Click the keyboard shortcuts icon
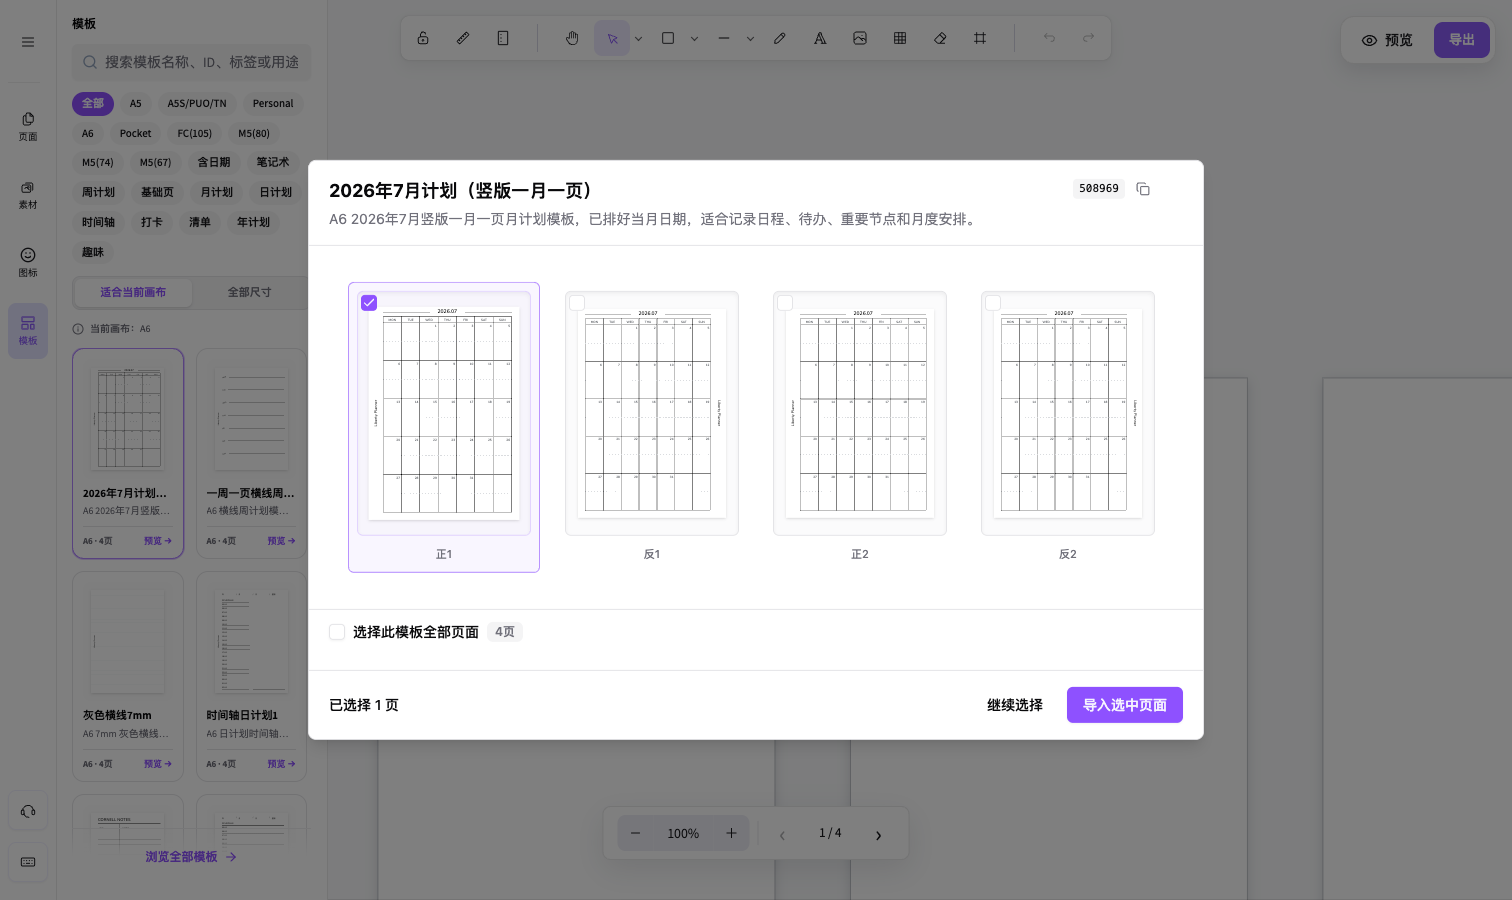 28,862
